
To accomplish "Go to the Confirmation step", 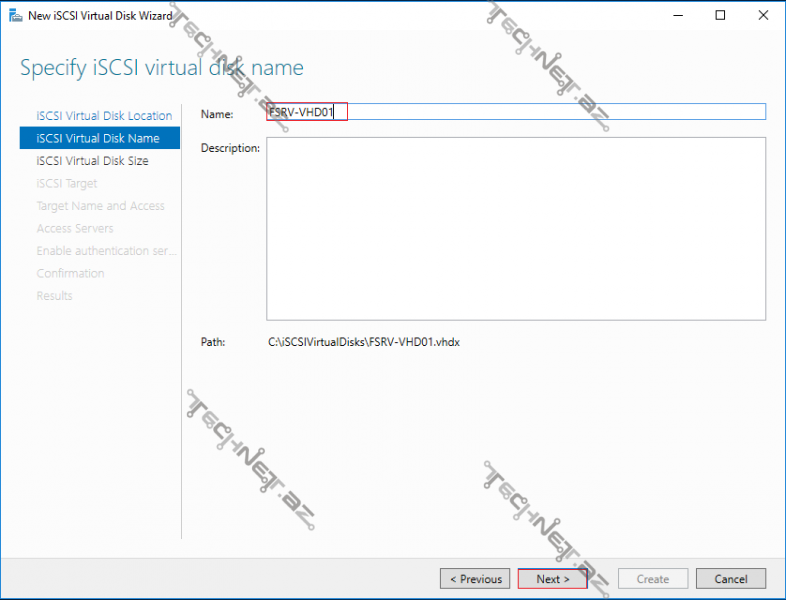I will (x=70, y=273).
